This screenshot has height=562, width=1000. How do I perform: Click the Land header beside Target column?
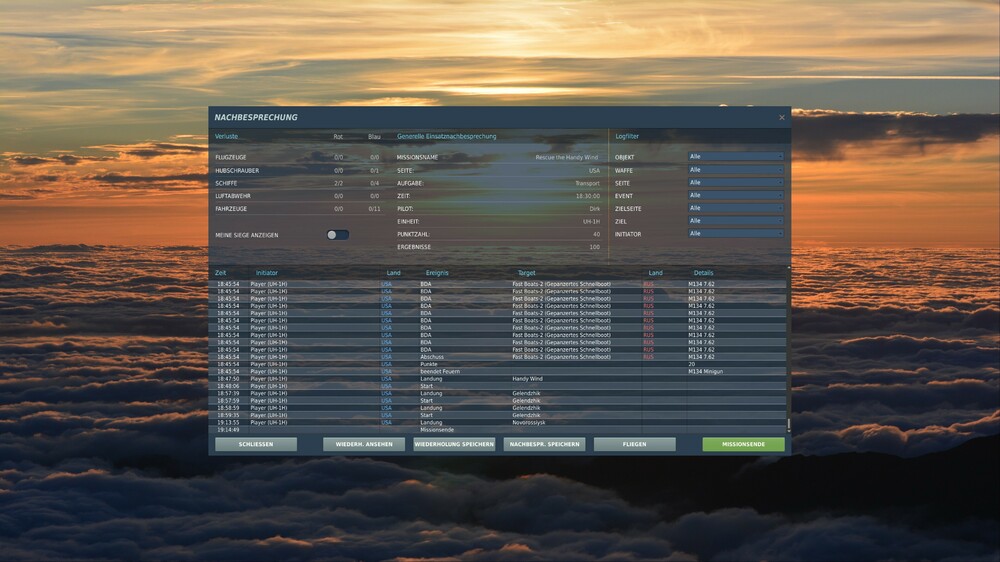coord(656,273)
